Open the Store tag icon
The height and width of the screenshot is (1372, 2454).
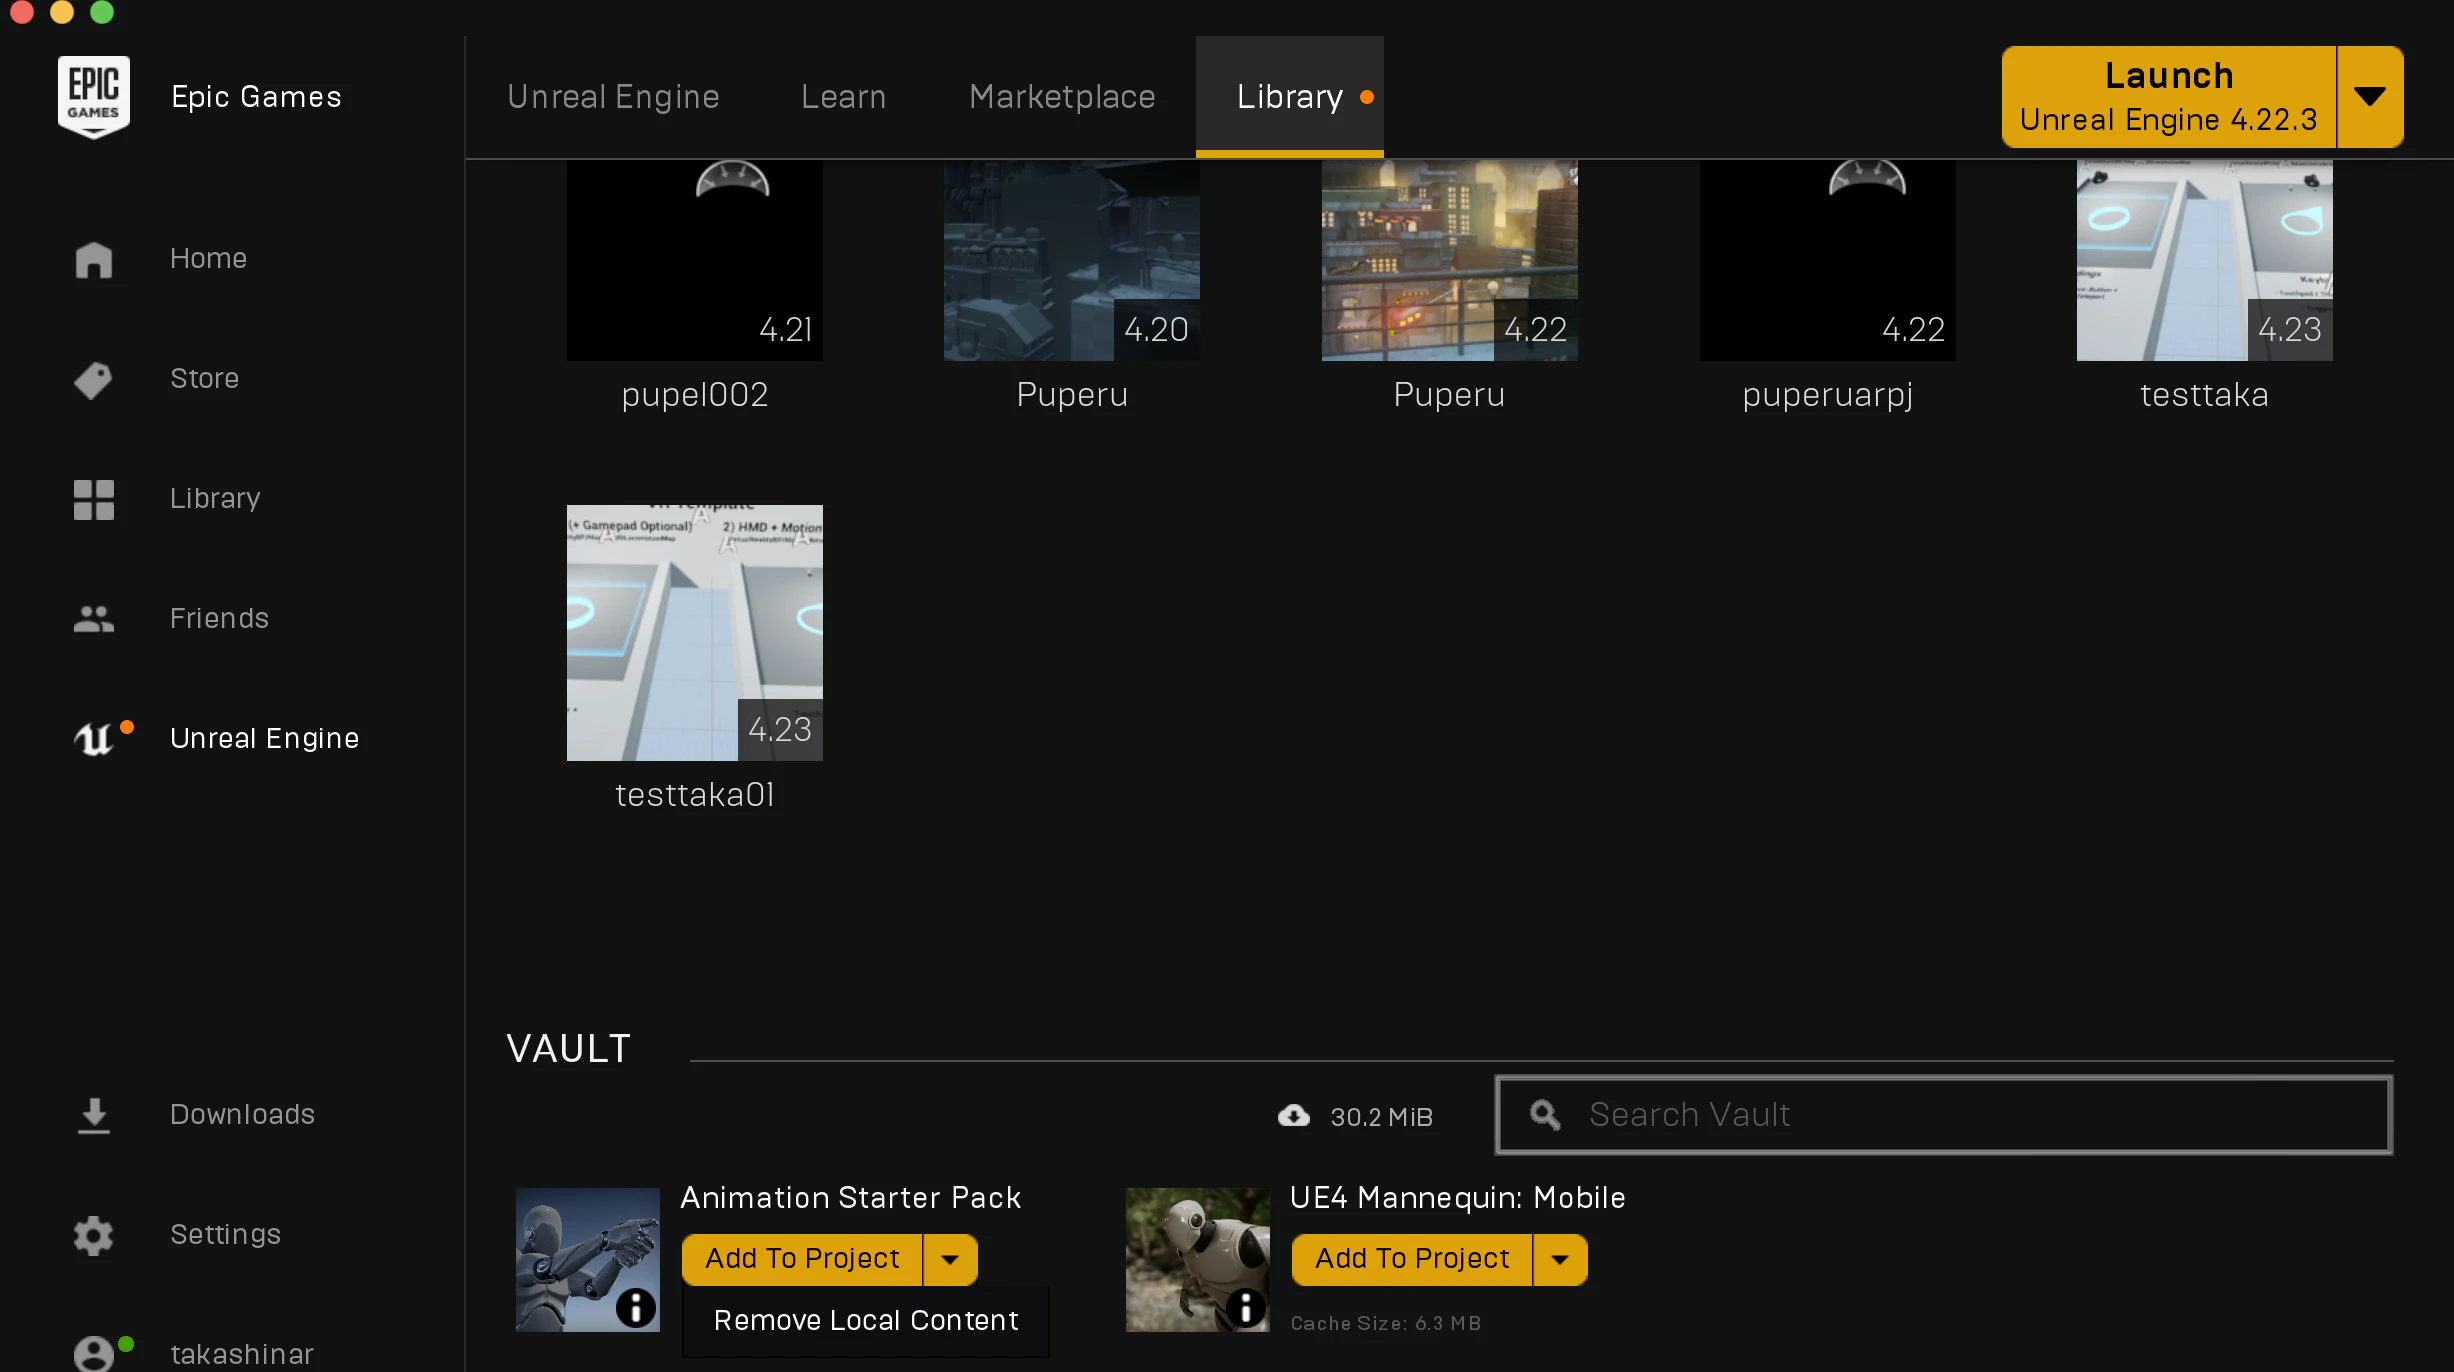pyautogui.click(x=94, y=379)
